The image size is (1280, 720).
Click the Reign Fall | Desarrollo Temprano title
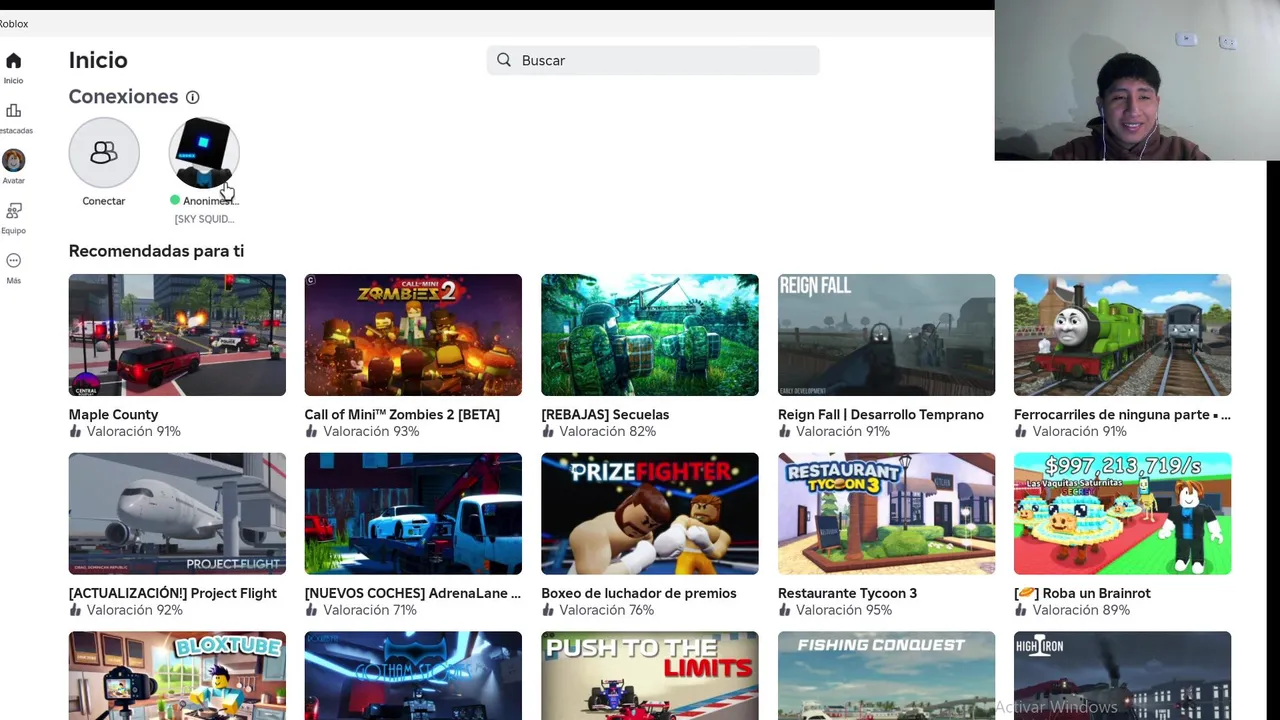click(x=881, y=414)
